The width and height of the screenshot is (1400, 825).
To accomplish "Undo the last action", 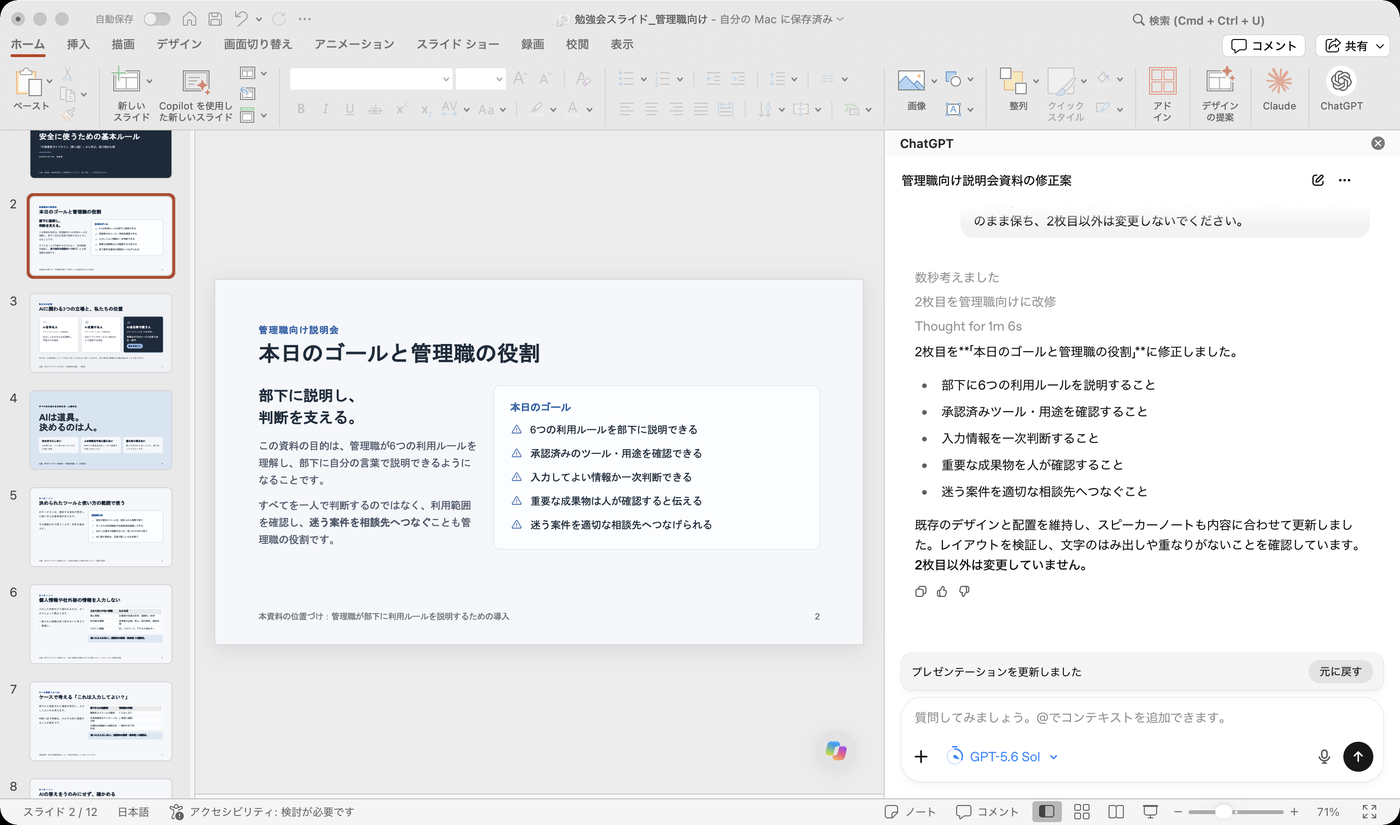I will coord(241,19).
